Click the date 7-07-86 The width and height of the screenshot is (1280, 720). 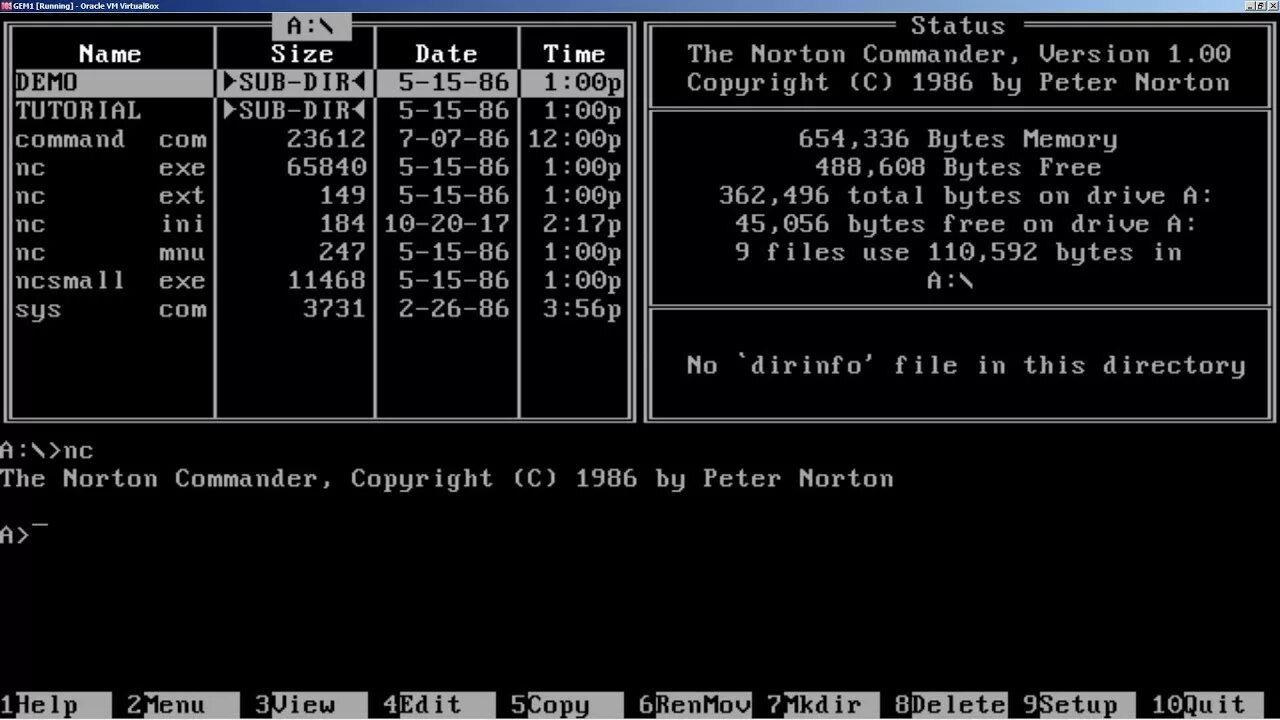pos(454,139)
